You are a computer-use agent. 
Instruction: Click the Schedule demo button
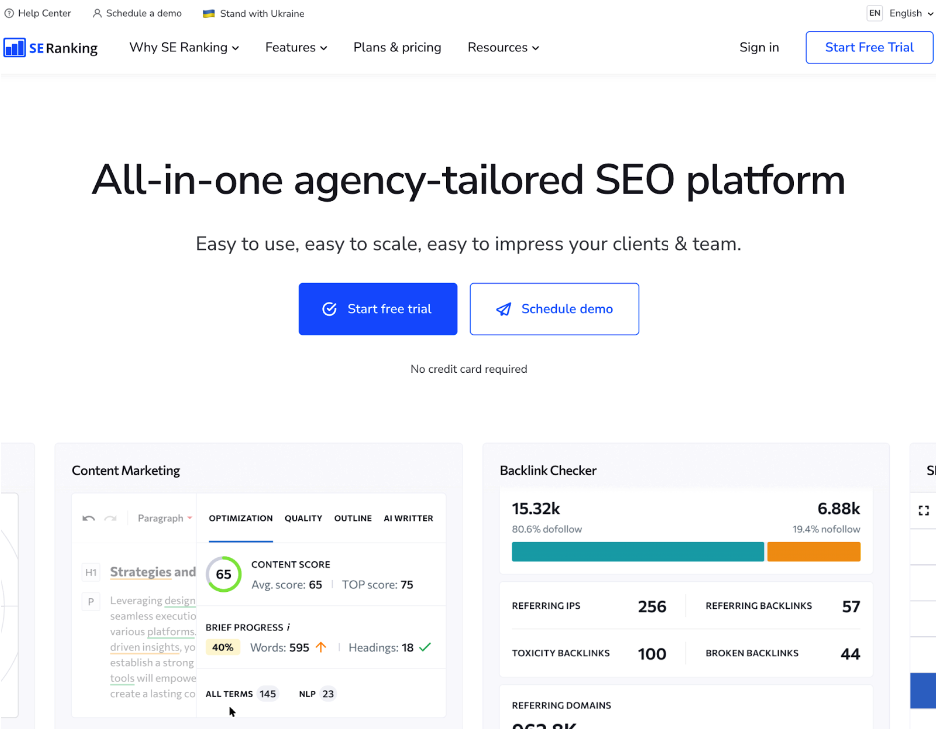(x=554, y=309)
